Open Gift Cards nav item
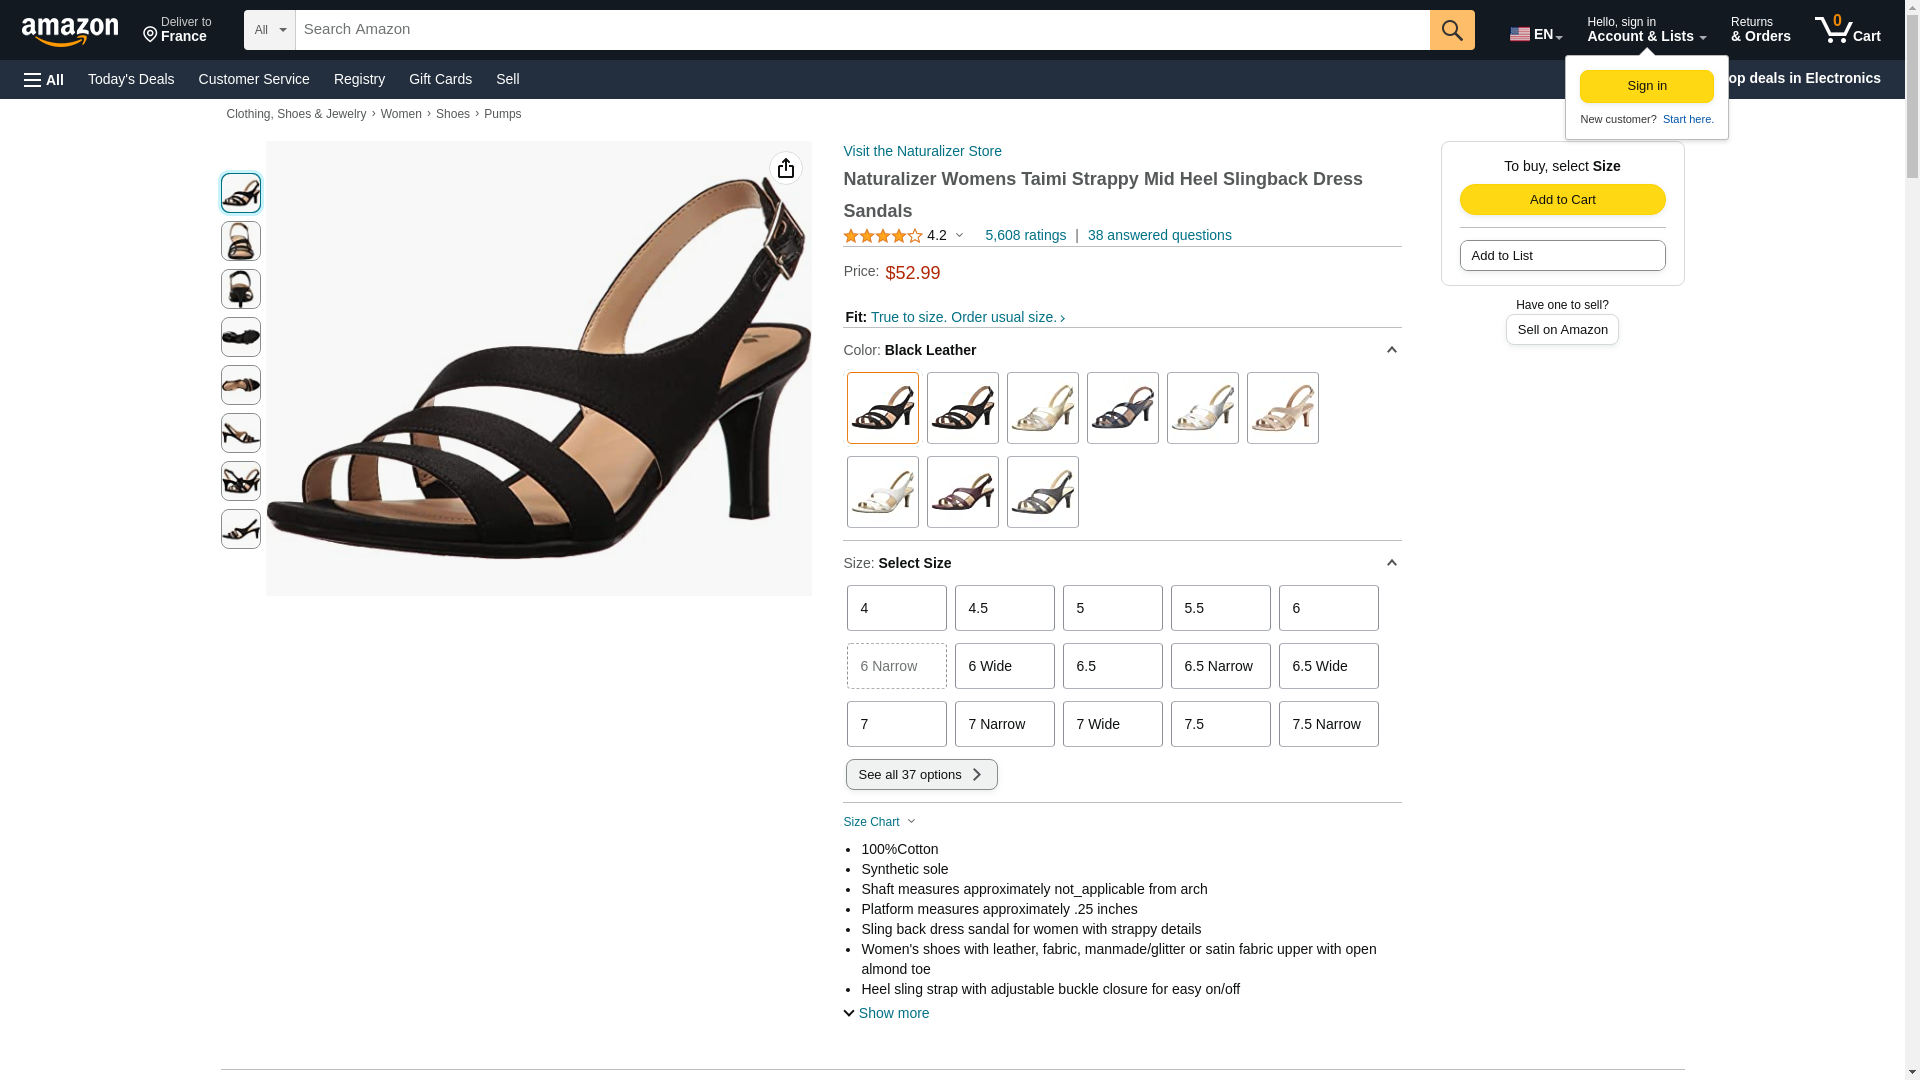This screenshot has width=1920, height=1080. (440, 79)
